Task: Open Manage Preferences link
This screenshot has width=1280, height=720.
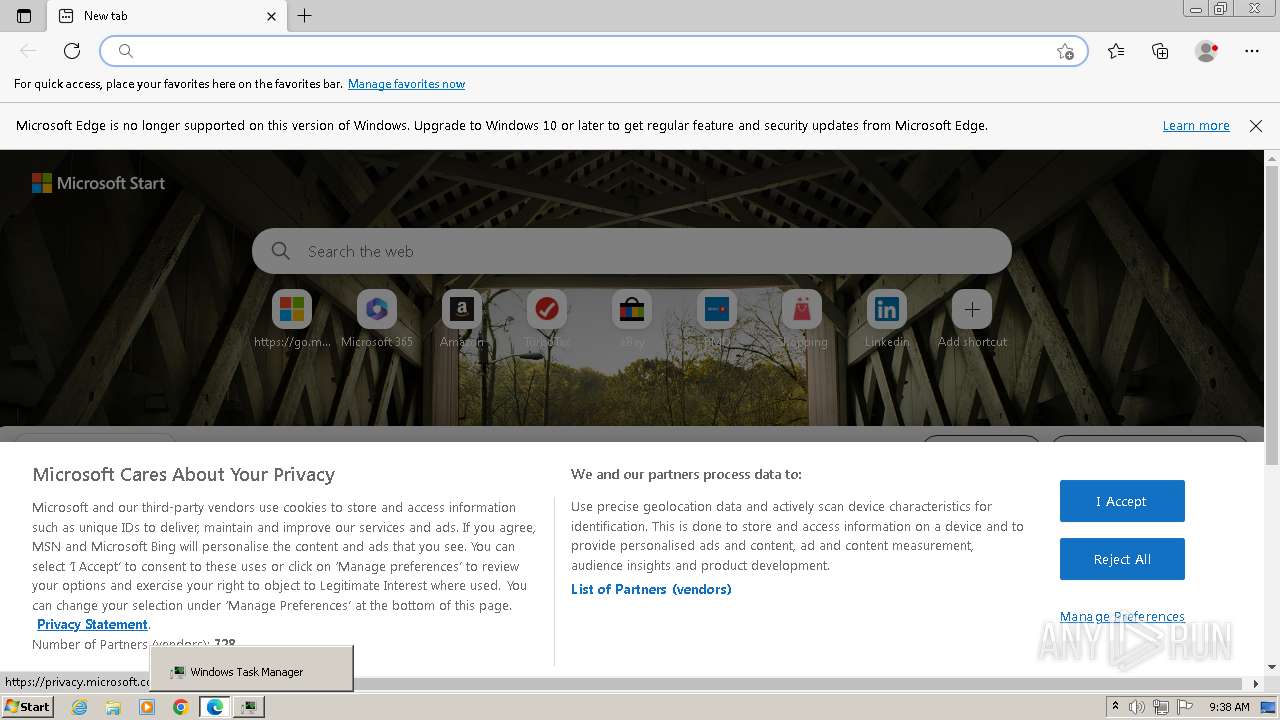Action: pos(1122,616)
